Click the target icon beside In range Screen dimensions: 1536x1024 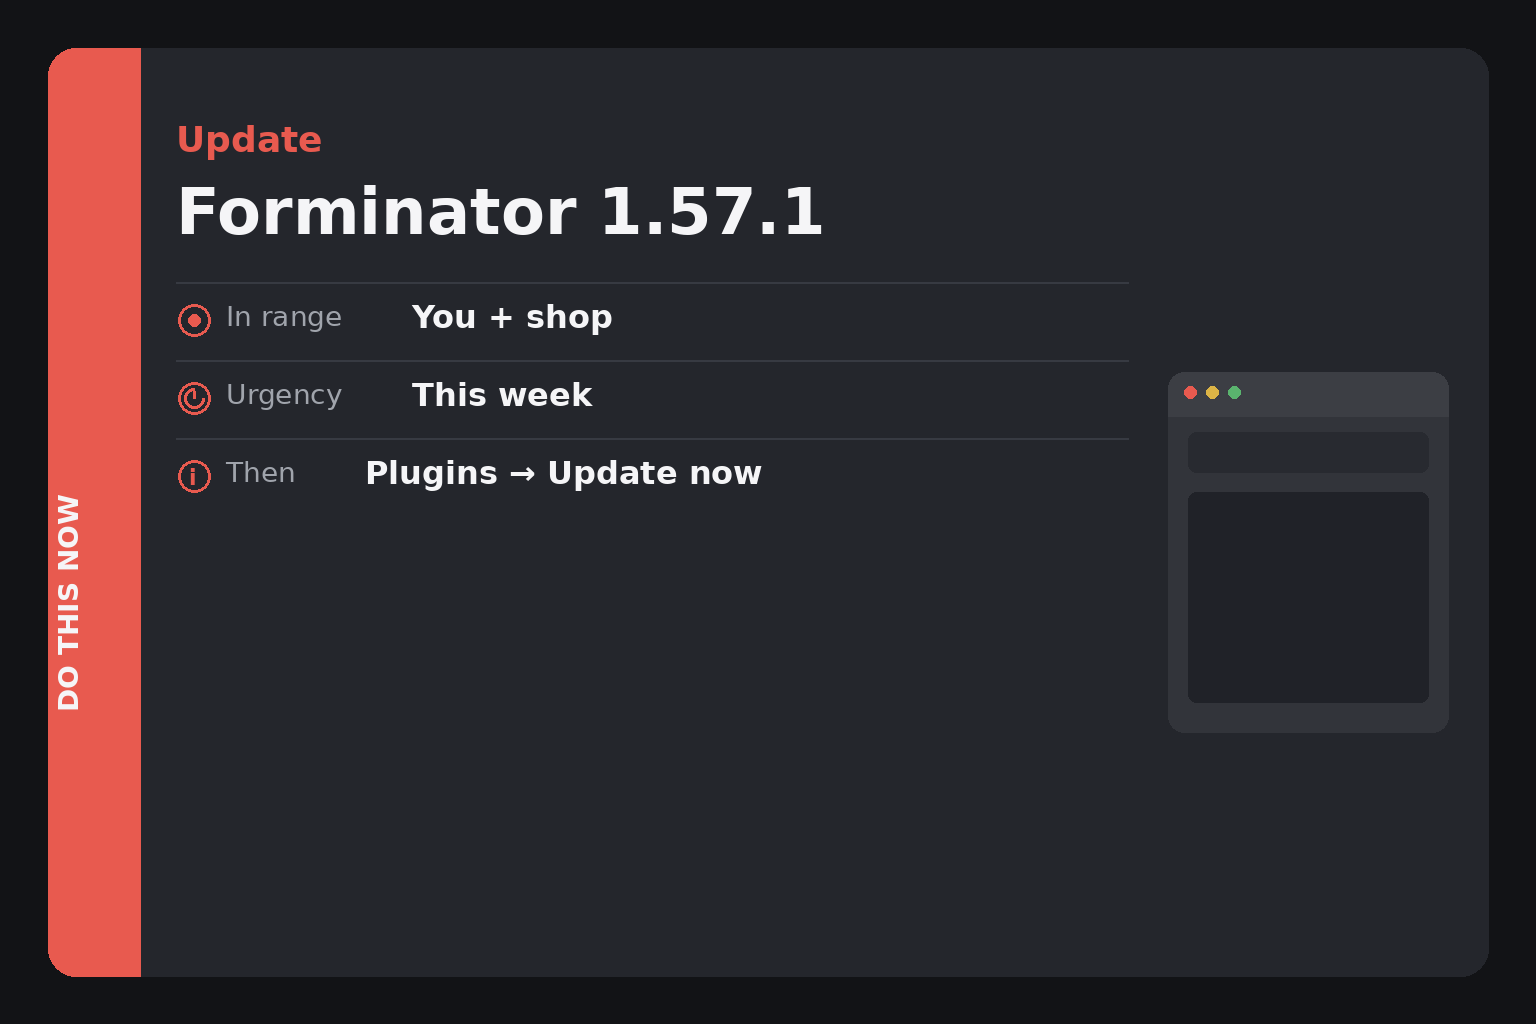(194, 320)
